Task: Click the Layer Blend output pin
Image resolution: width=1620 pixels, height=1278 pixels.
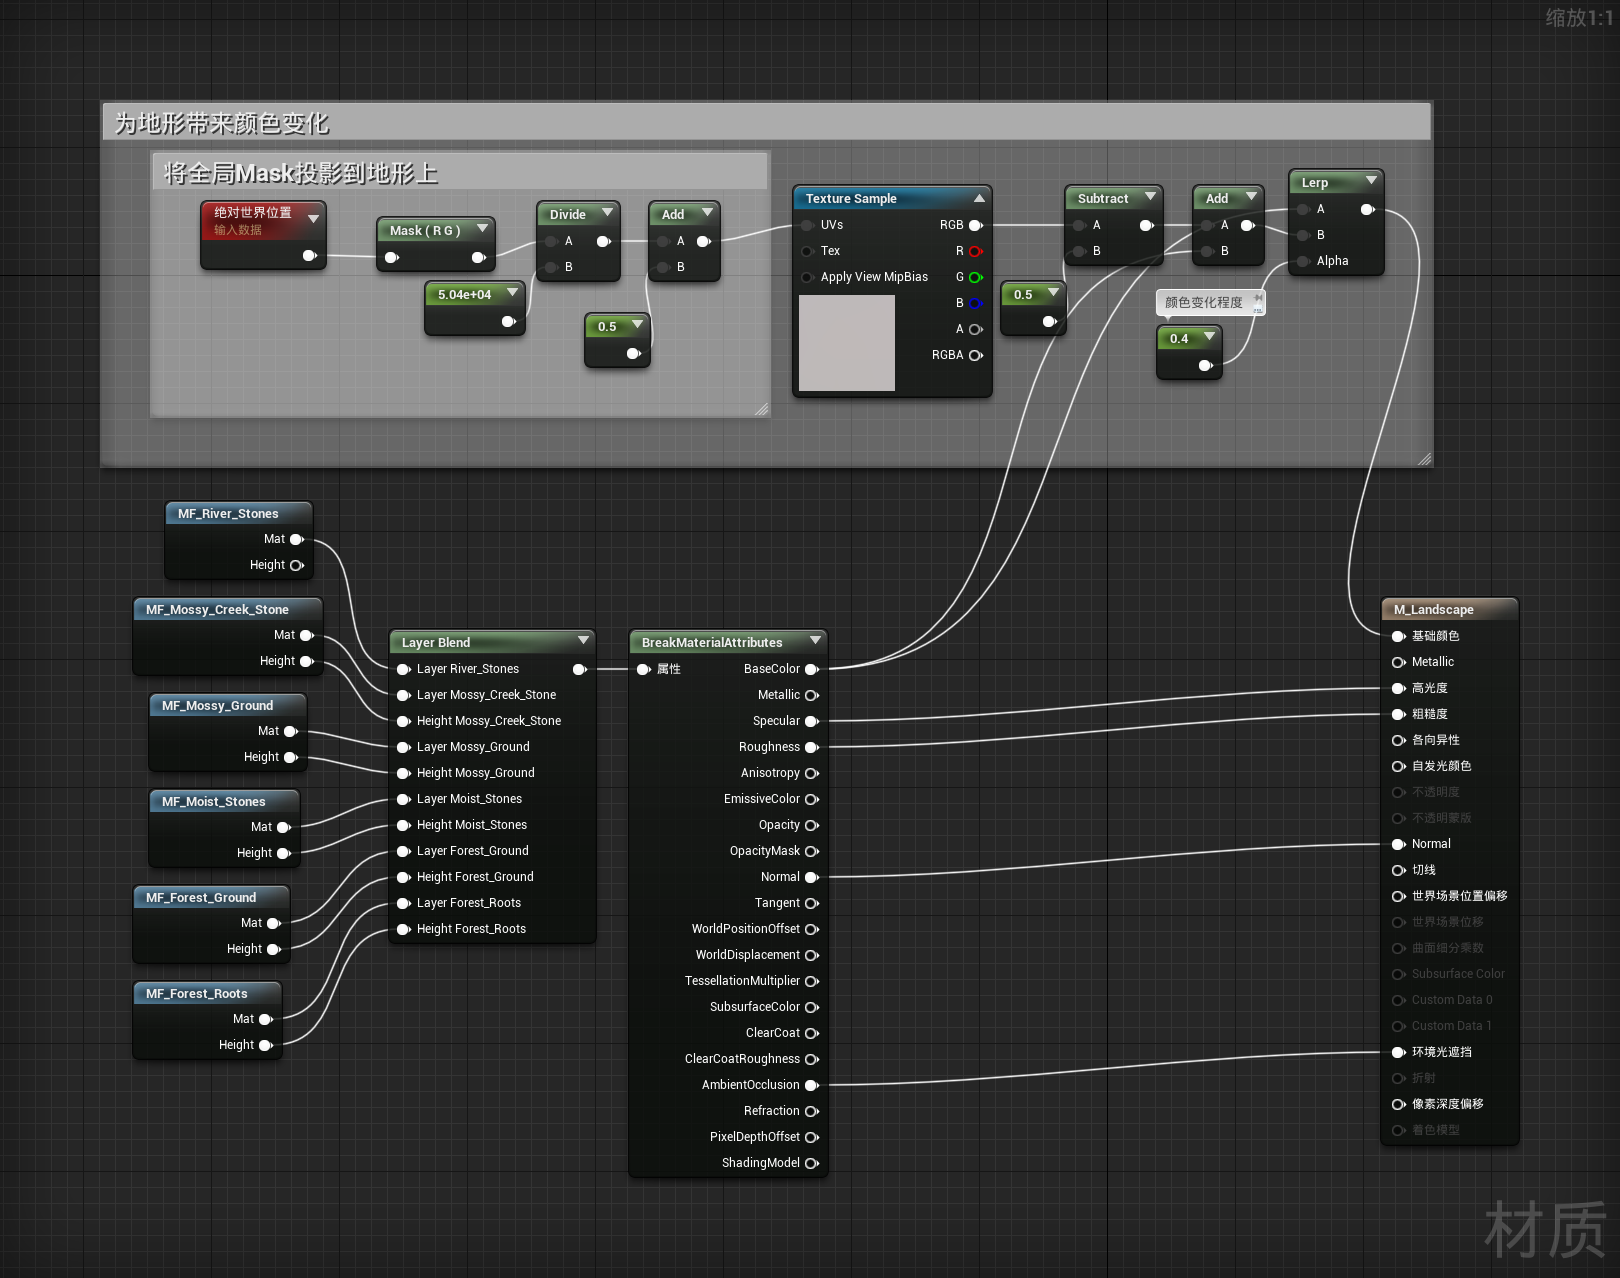Action: (579, 669)
